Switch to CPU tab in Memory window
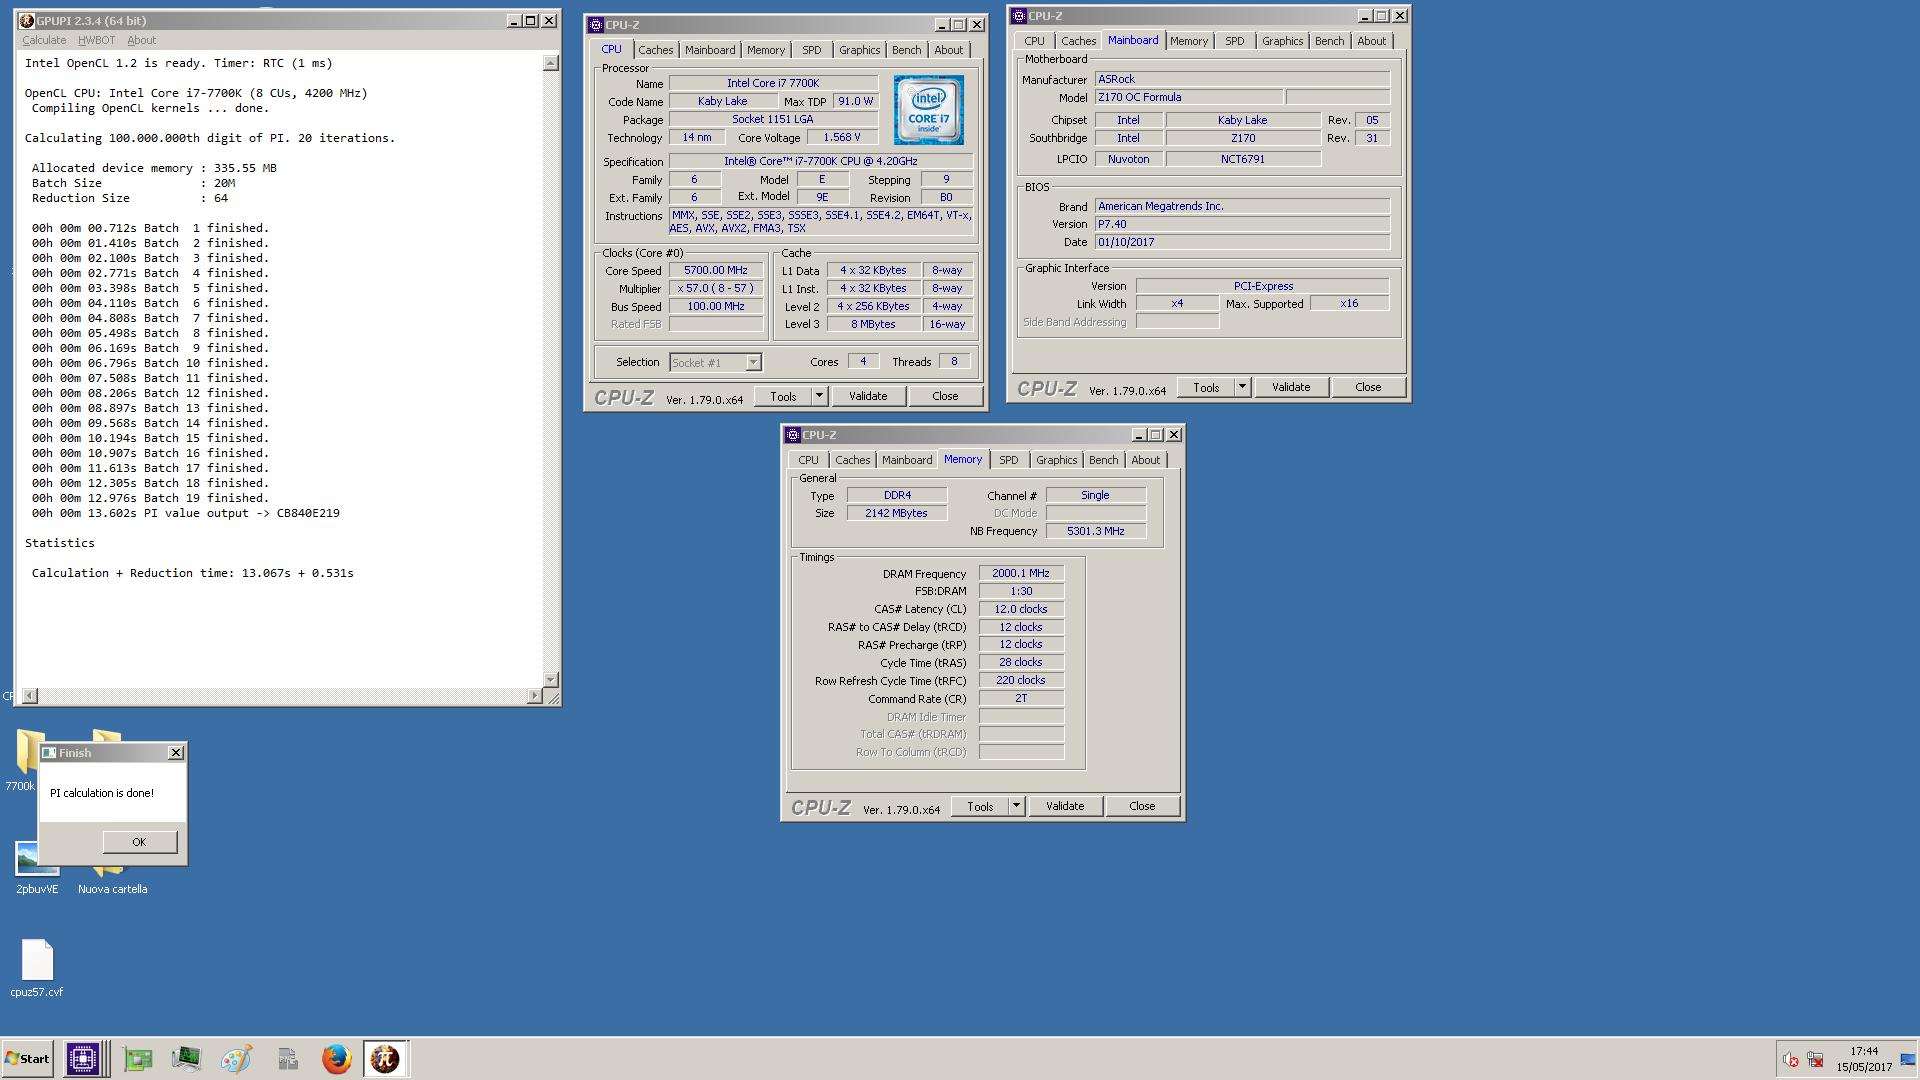 pyautogui.click(x=808, y=460)
